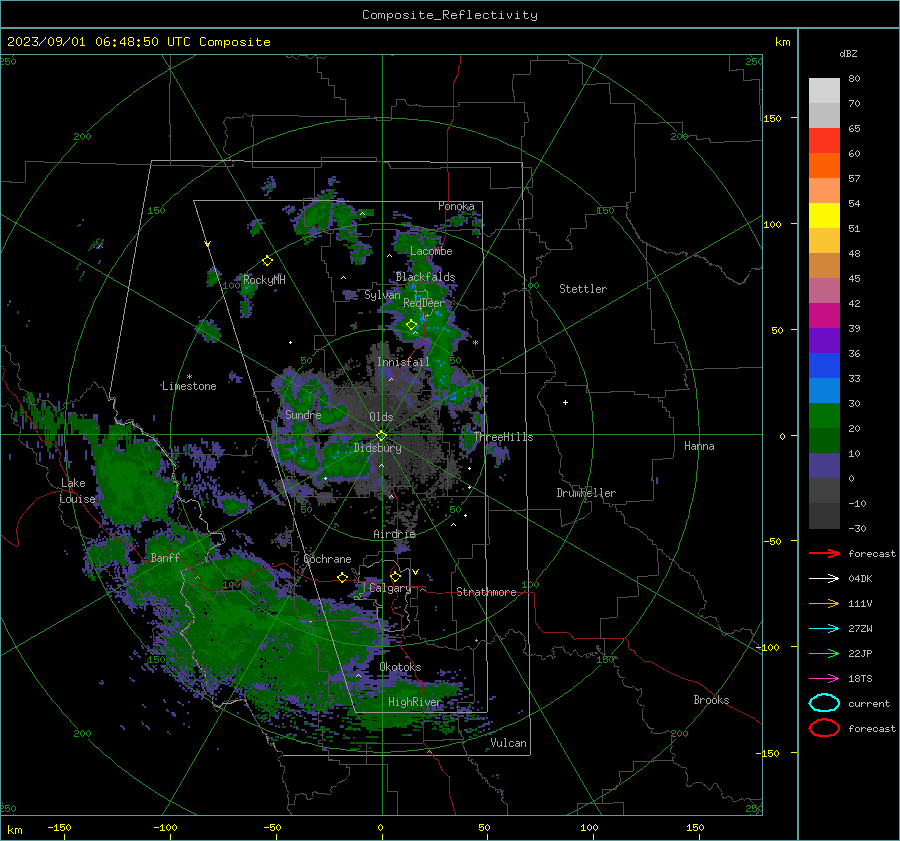
Task: Click the yellow diamond radar center above Didsbury
Action: [x=381, y=436]
